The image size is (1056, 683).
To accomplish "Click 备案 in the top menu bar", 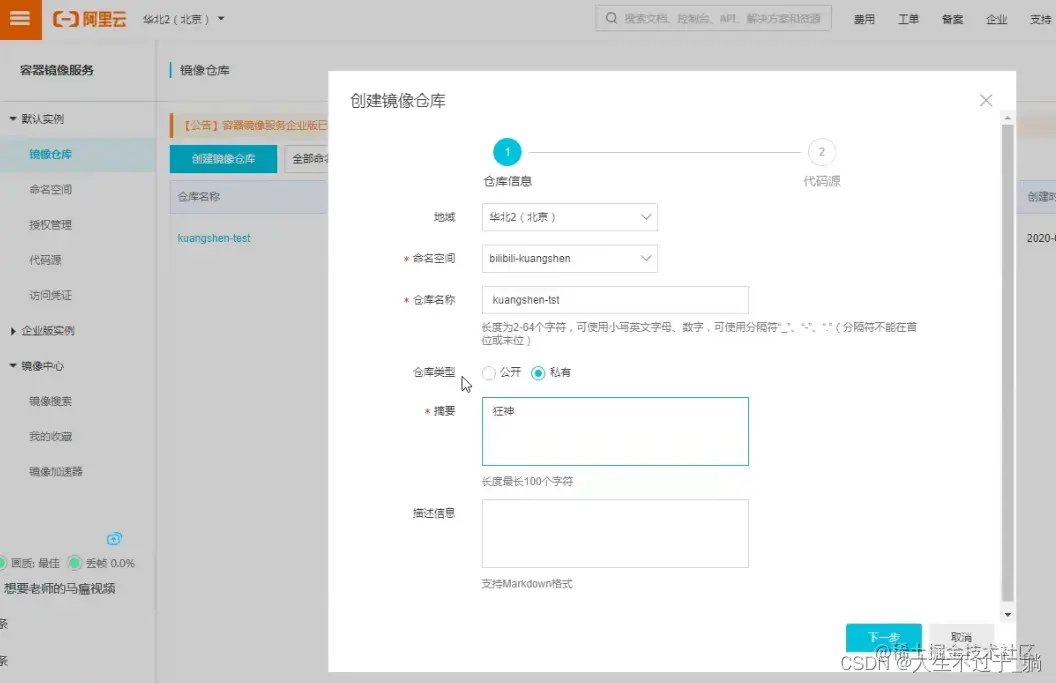I will tap(951, 18).
